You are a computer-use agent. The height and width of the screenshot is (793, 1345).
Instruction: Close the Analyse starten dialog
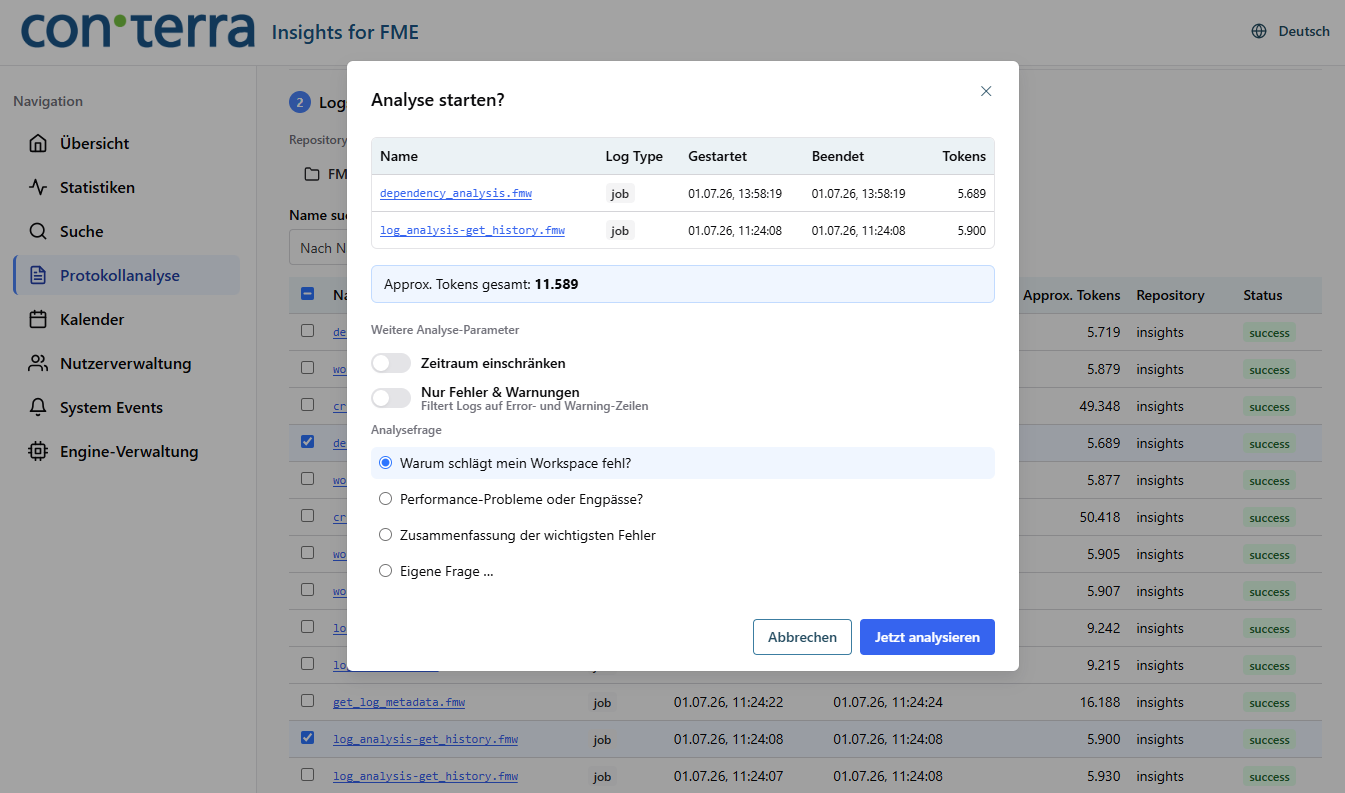point(986,91)
